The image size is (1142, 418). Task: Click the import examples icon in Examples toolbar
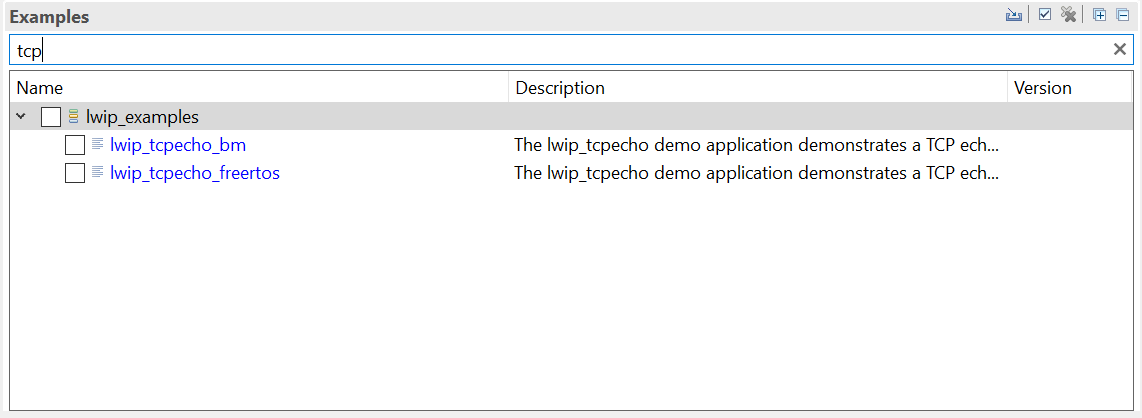coord(1014,15)
